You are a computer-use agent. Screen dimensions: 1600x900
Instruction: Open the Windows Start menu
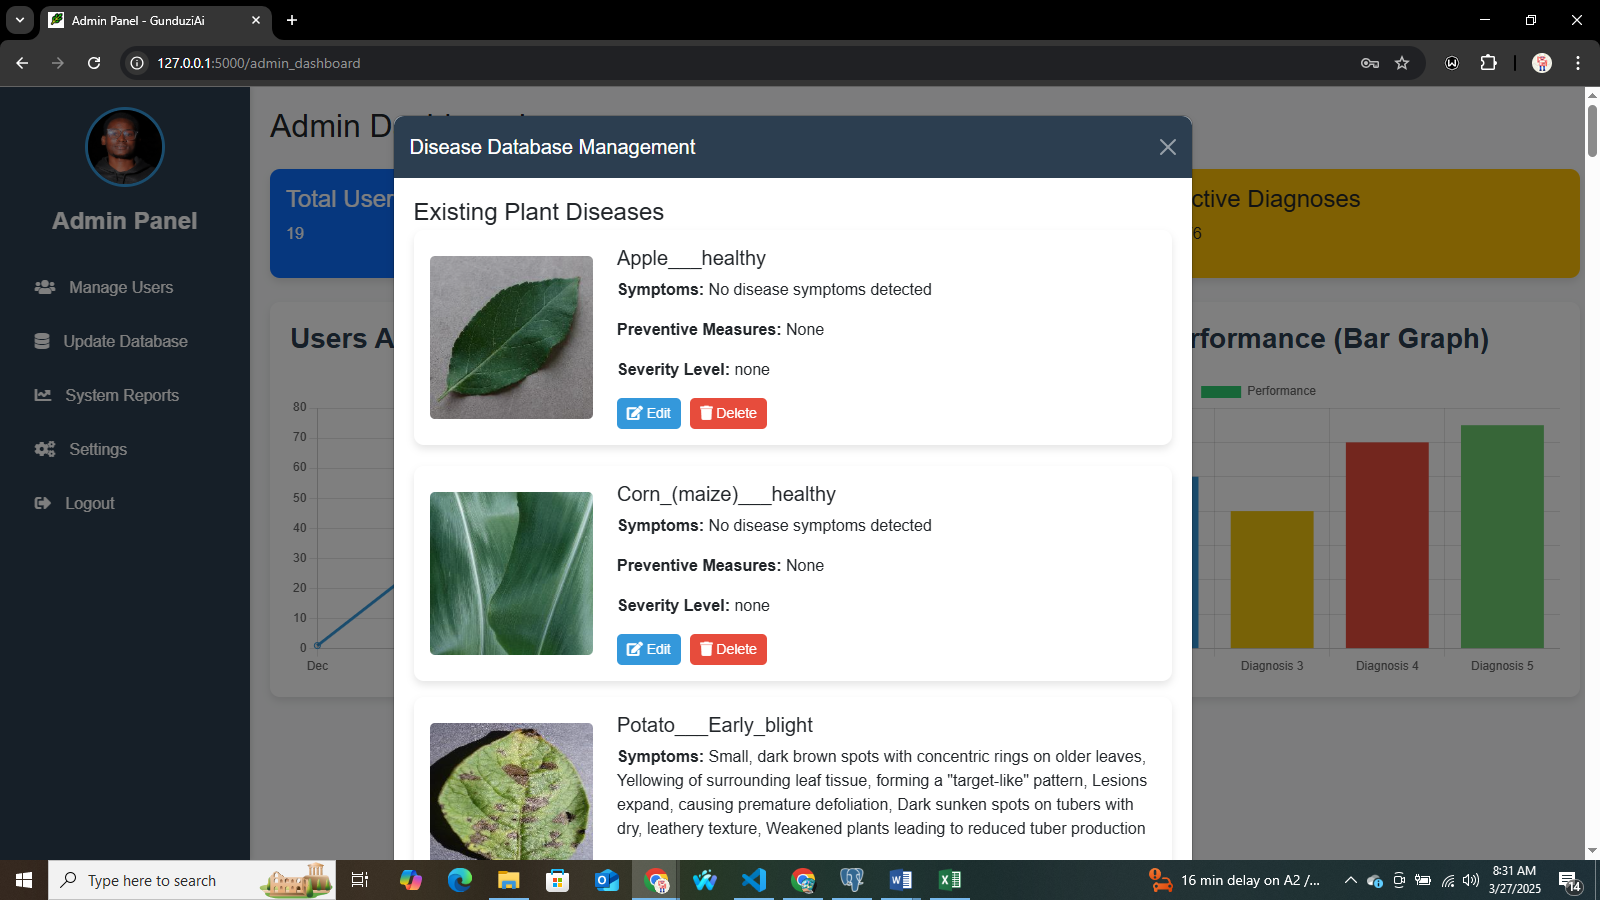click(24, 880)
